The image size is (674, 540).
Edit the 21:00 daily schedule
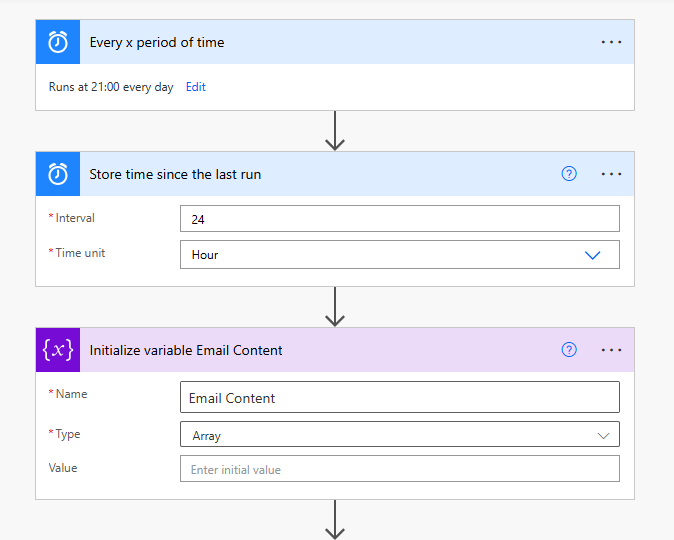pos(196,87)
